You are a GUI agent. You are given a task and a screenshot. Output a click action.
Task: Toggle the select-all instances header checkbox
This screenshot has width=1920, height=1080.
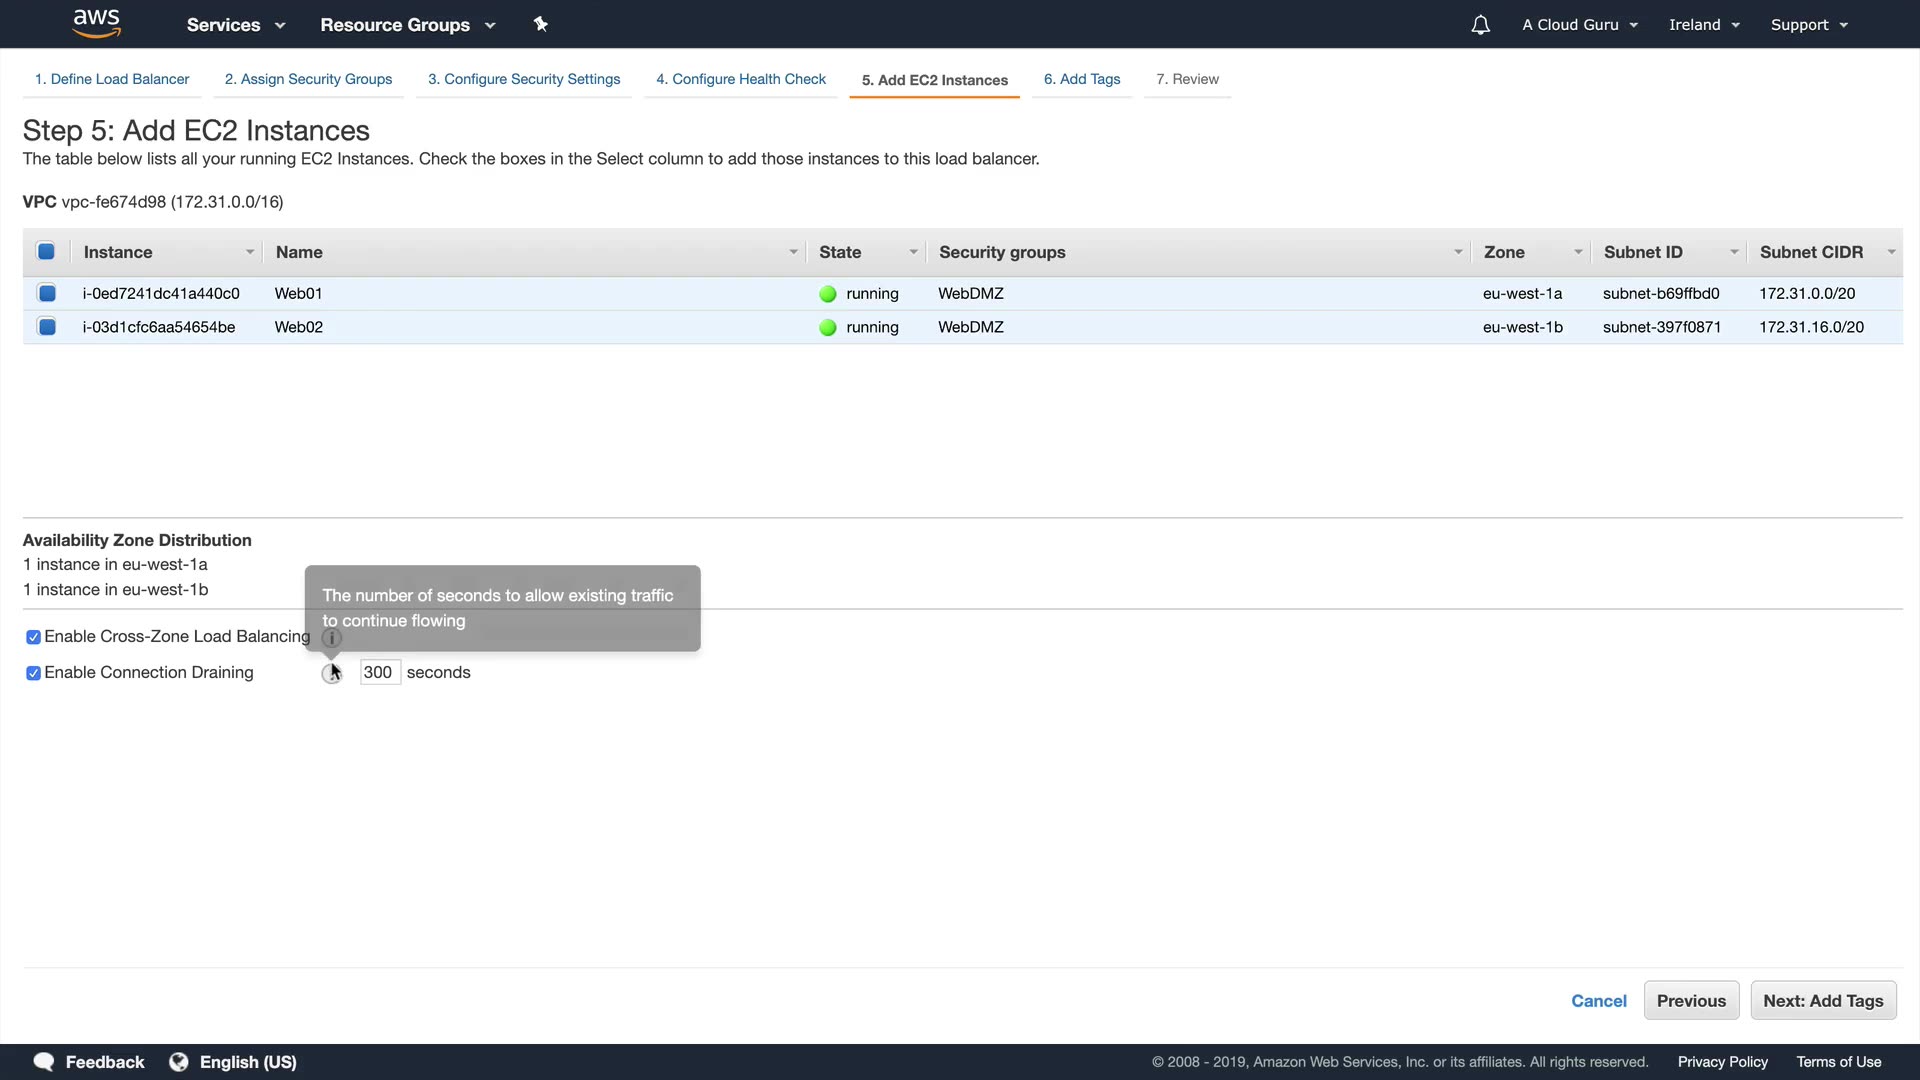pos(46,252)
